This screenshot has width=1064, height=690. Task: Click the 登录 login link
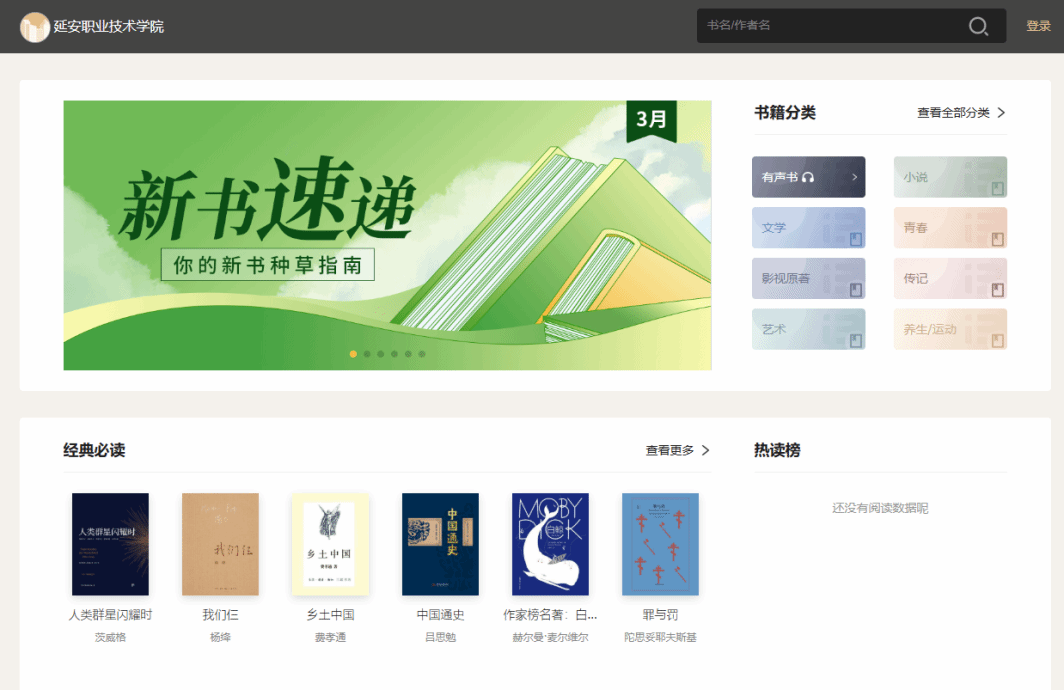coord(1038,26)
